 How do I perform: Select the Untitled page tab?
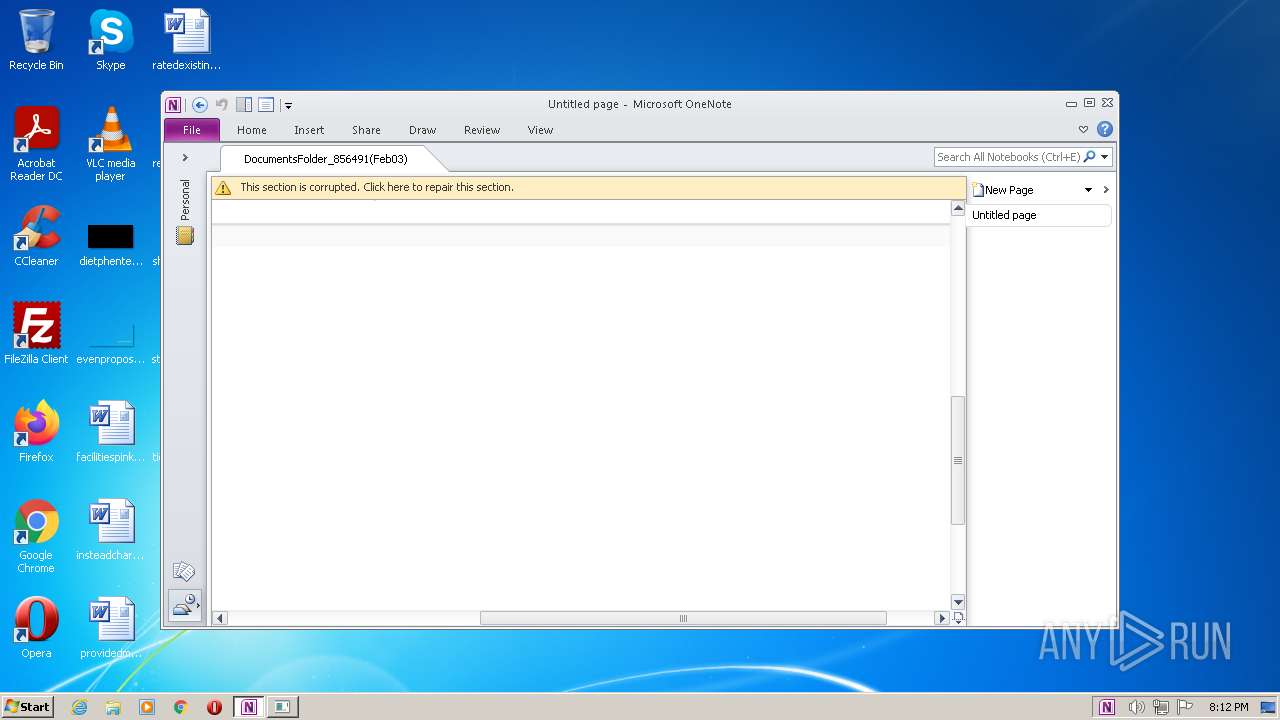[x=1039, y=215]
